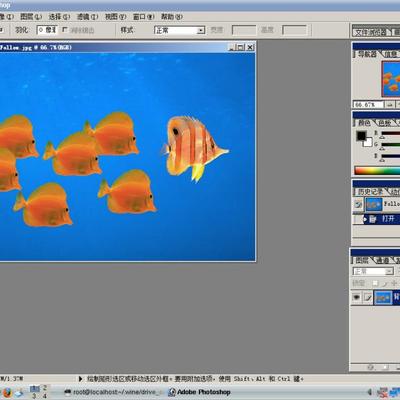This screenshot has width=400, height=400.
Task: Click the mail icon on taskbar
Action: pyautogui.click(x=19, y=393)
